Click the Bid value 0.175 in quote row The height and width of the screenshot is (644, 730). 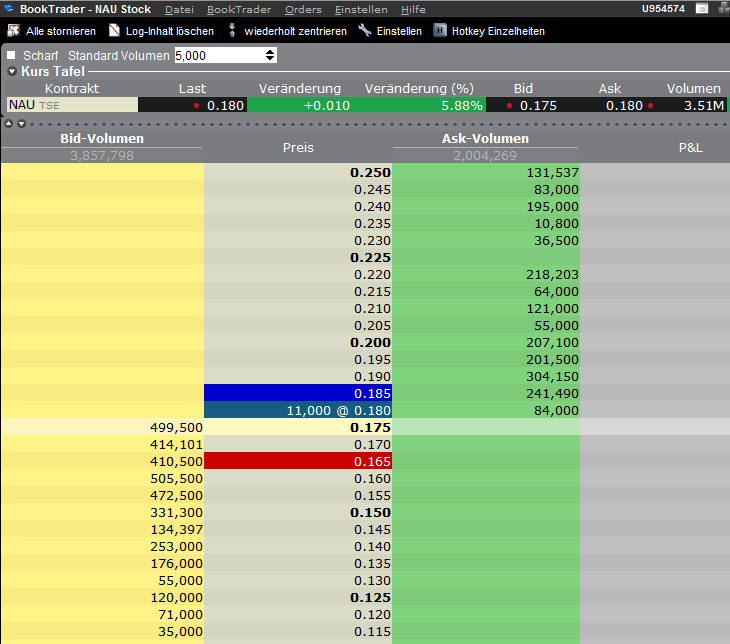pos(538,105)
